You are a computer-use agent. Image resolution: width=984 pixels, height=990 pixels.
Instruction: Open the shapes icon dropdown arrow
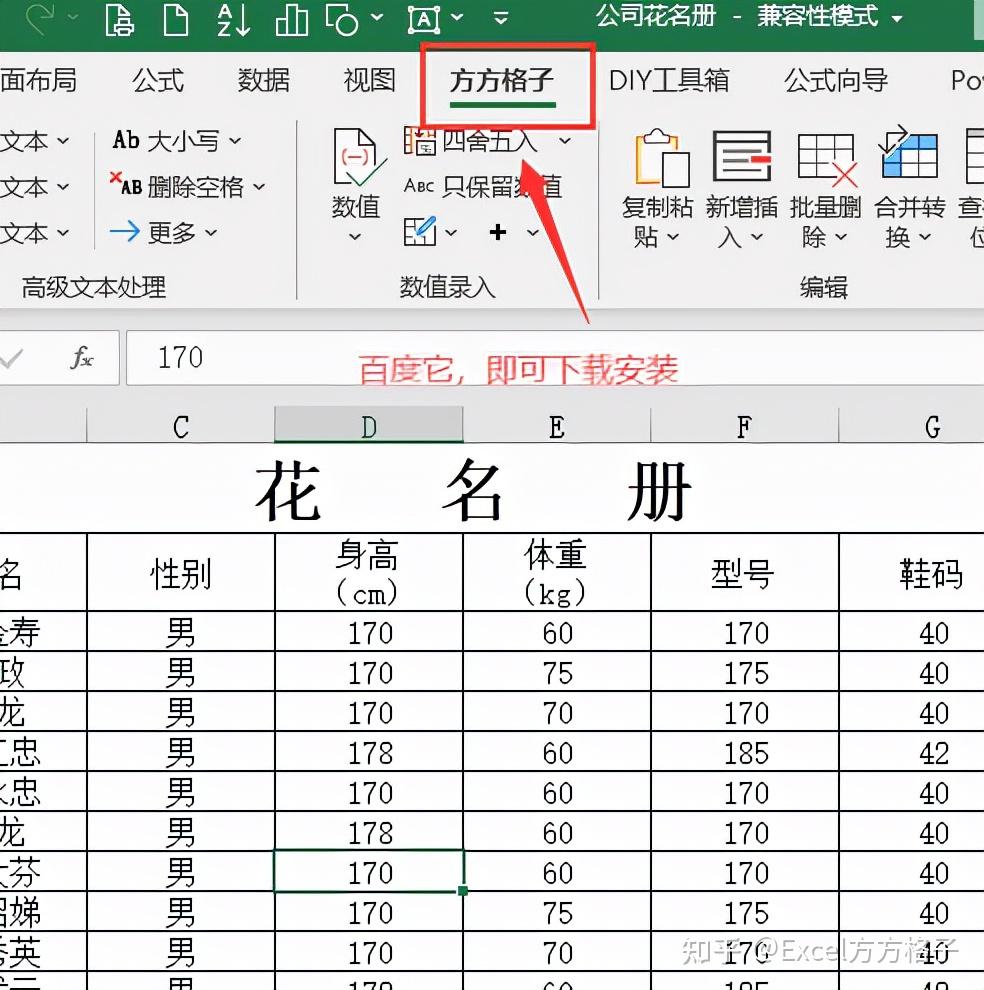point(377,18)
